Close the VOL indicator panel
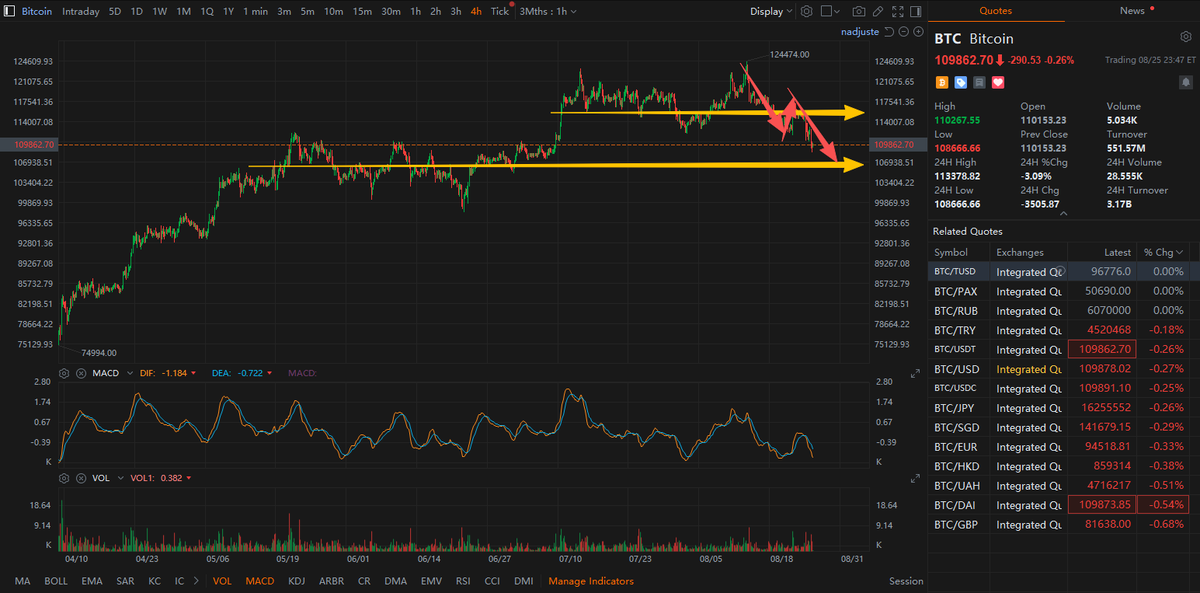The image size is (1200, 593). [81, 478]
